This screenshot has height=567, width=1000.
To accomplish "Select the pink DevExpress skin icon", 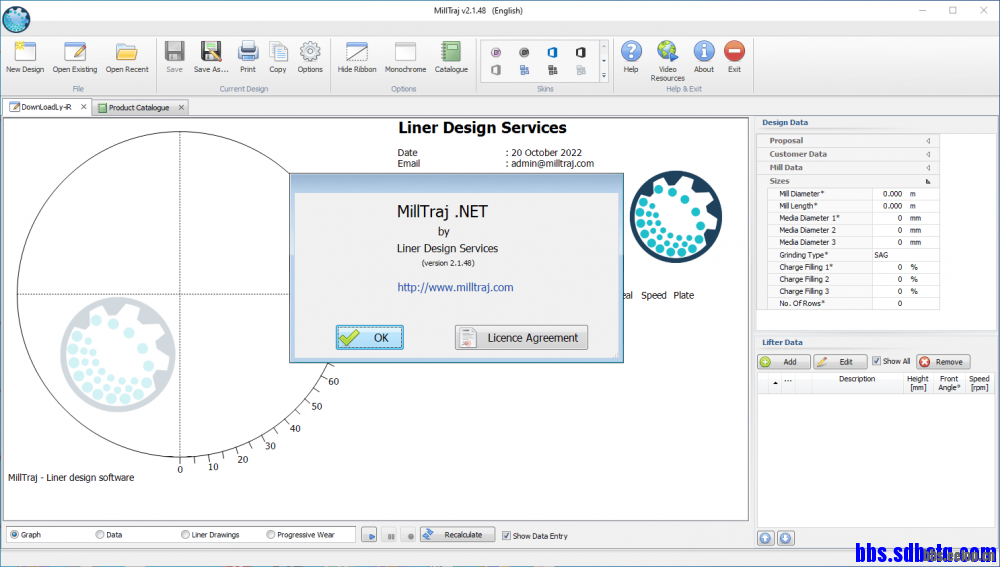I will point(496,52).
